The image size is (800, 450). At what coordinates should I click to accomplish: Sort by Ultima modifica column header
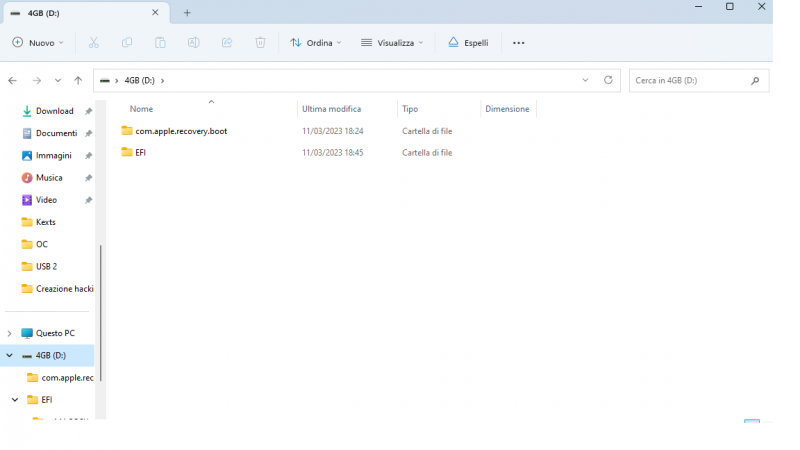[x=331, y=109]
